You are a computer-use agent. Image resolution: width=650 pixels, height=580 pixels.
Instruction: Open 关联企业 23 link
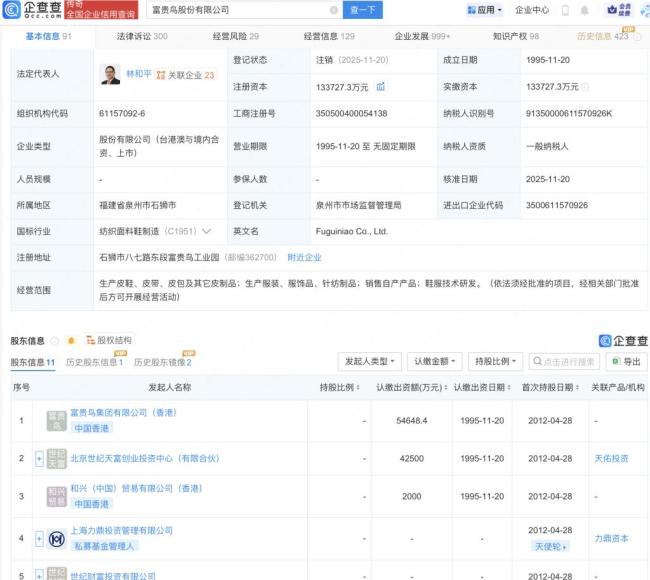point(186,75)
